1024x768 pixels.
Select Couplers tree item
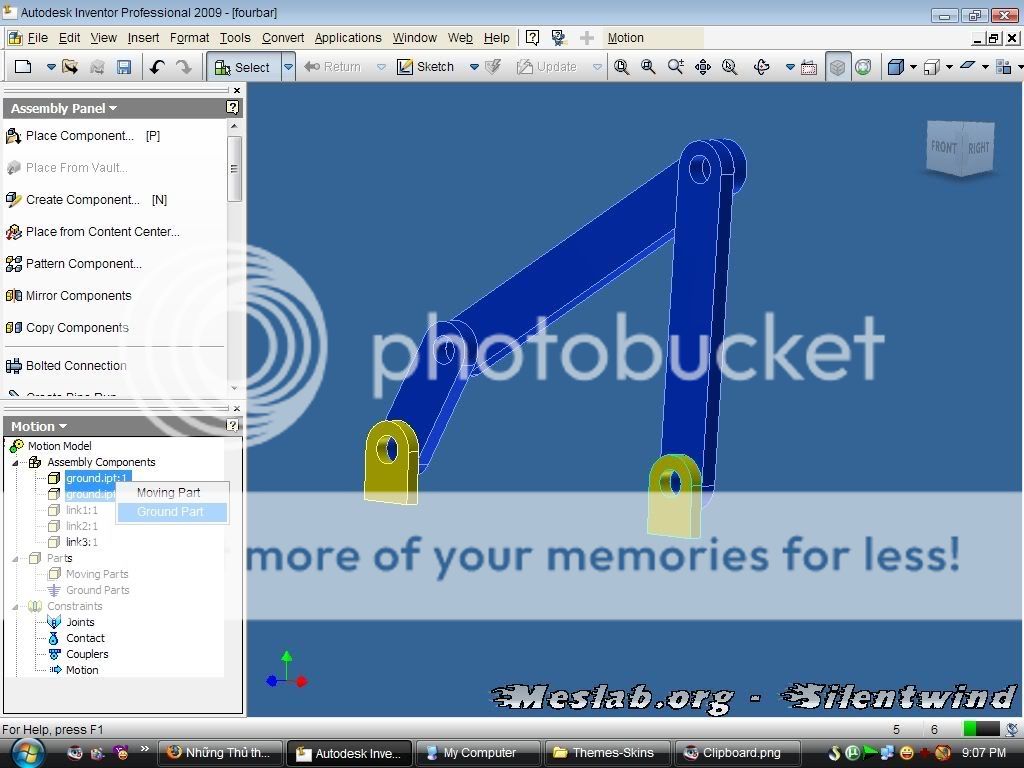click(87, 654)
